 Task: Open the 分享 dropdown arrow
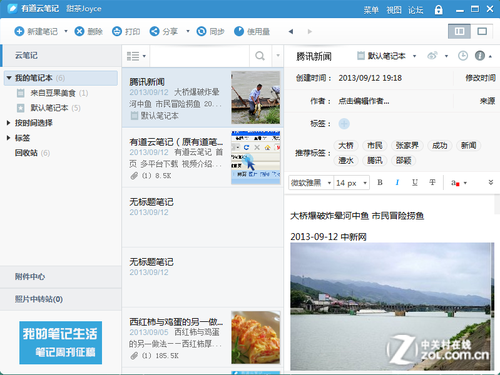pos(188,31)
